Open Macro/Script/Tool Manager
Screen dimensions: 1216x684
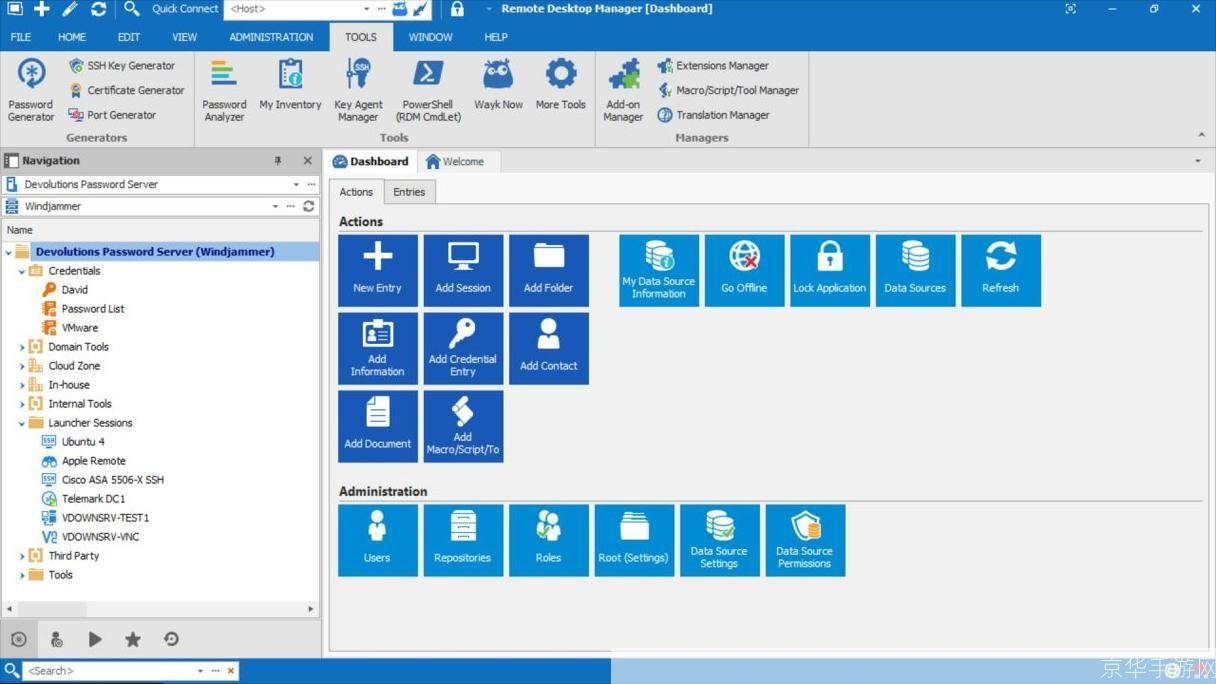click(728, 90)
